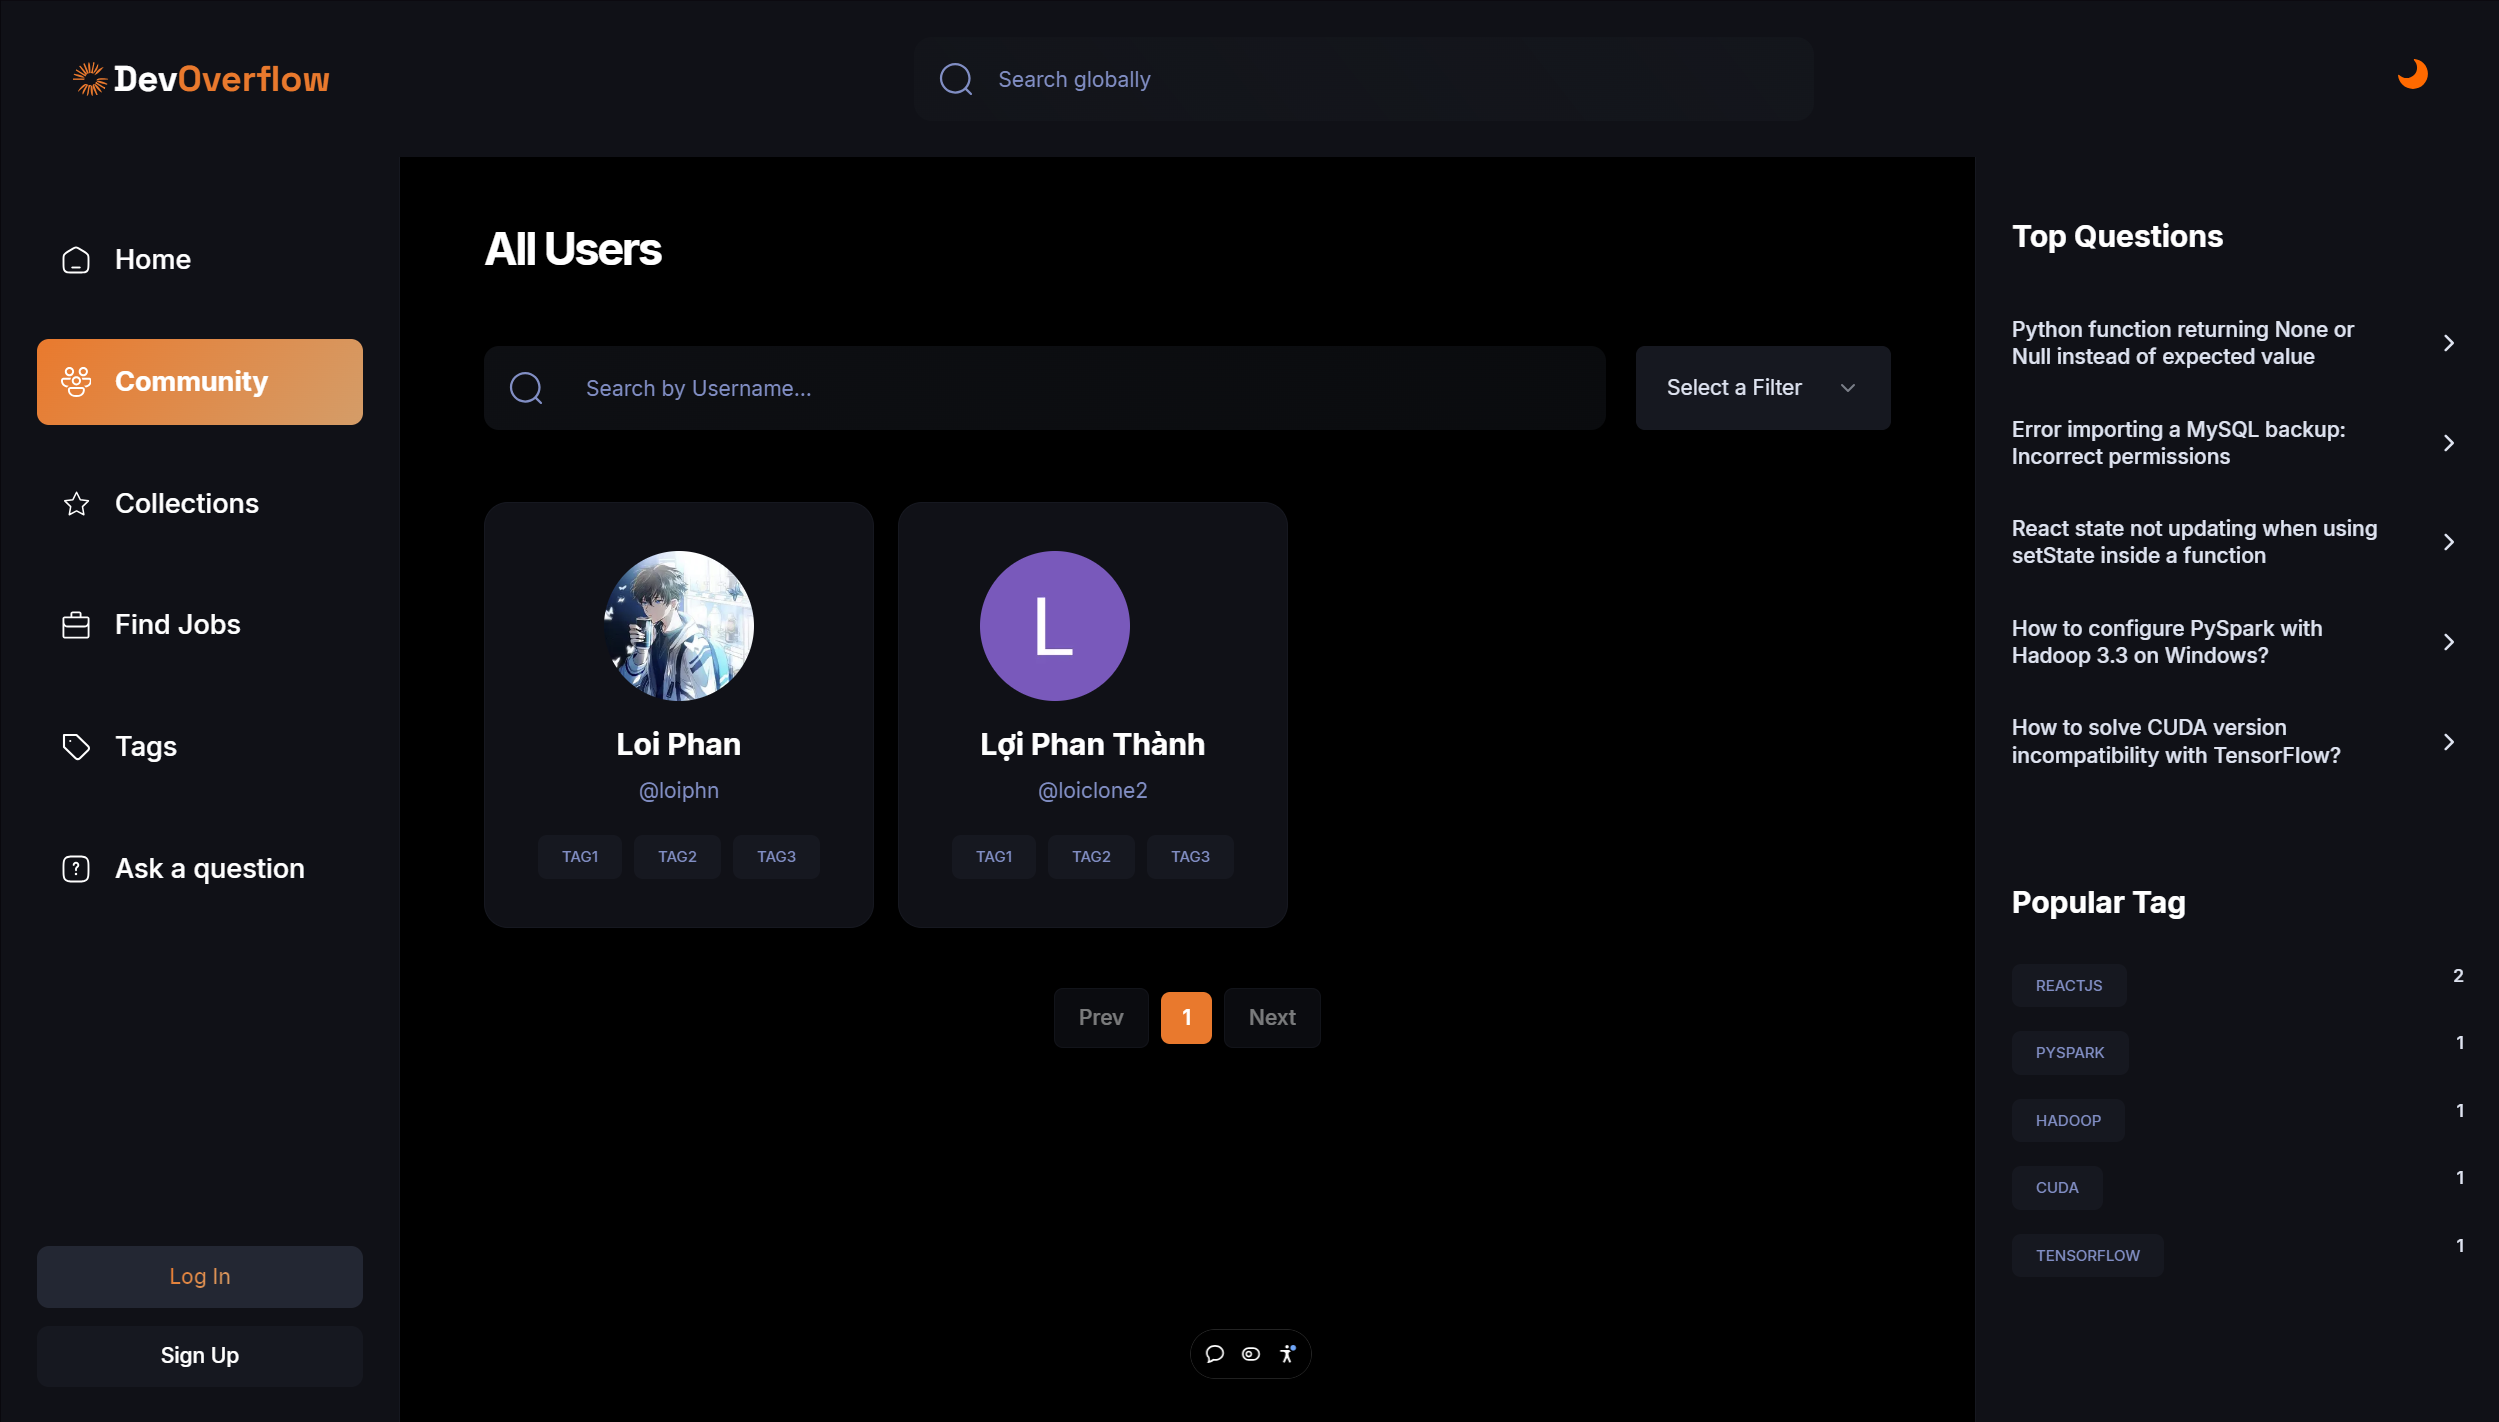The height and width of the screenshot is (1422, 2499).
Task: Go to page 1 in pagination
Action: (1186, 1018)
